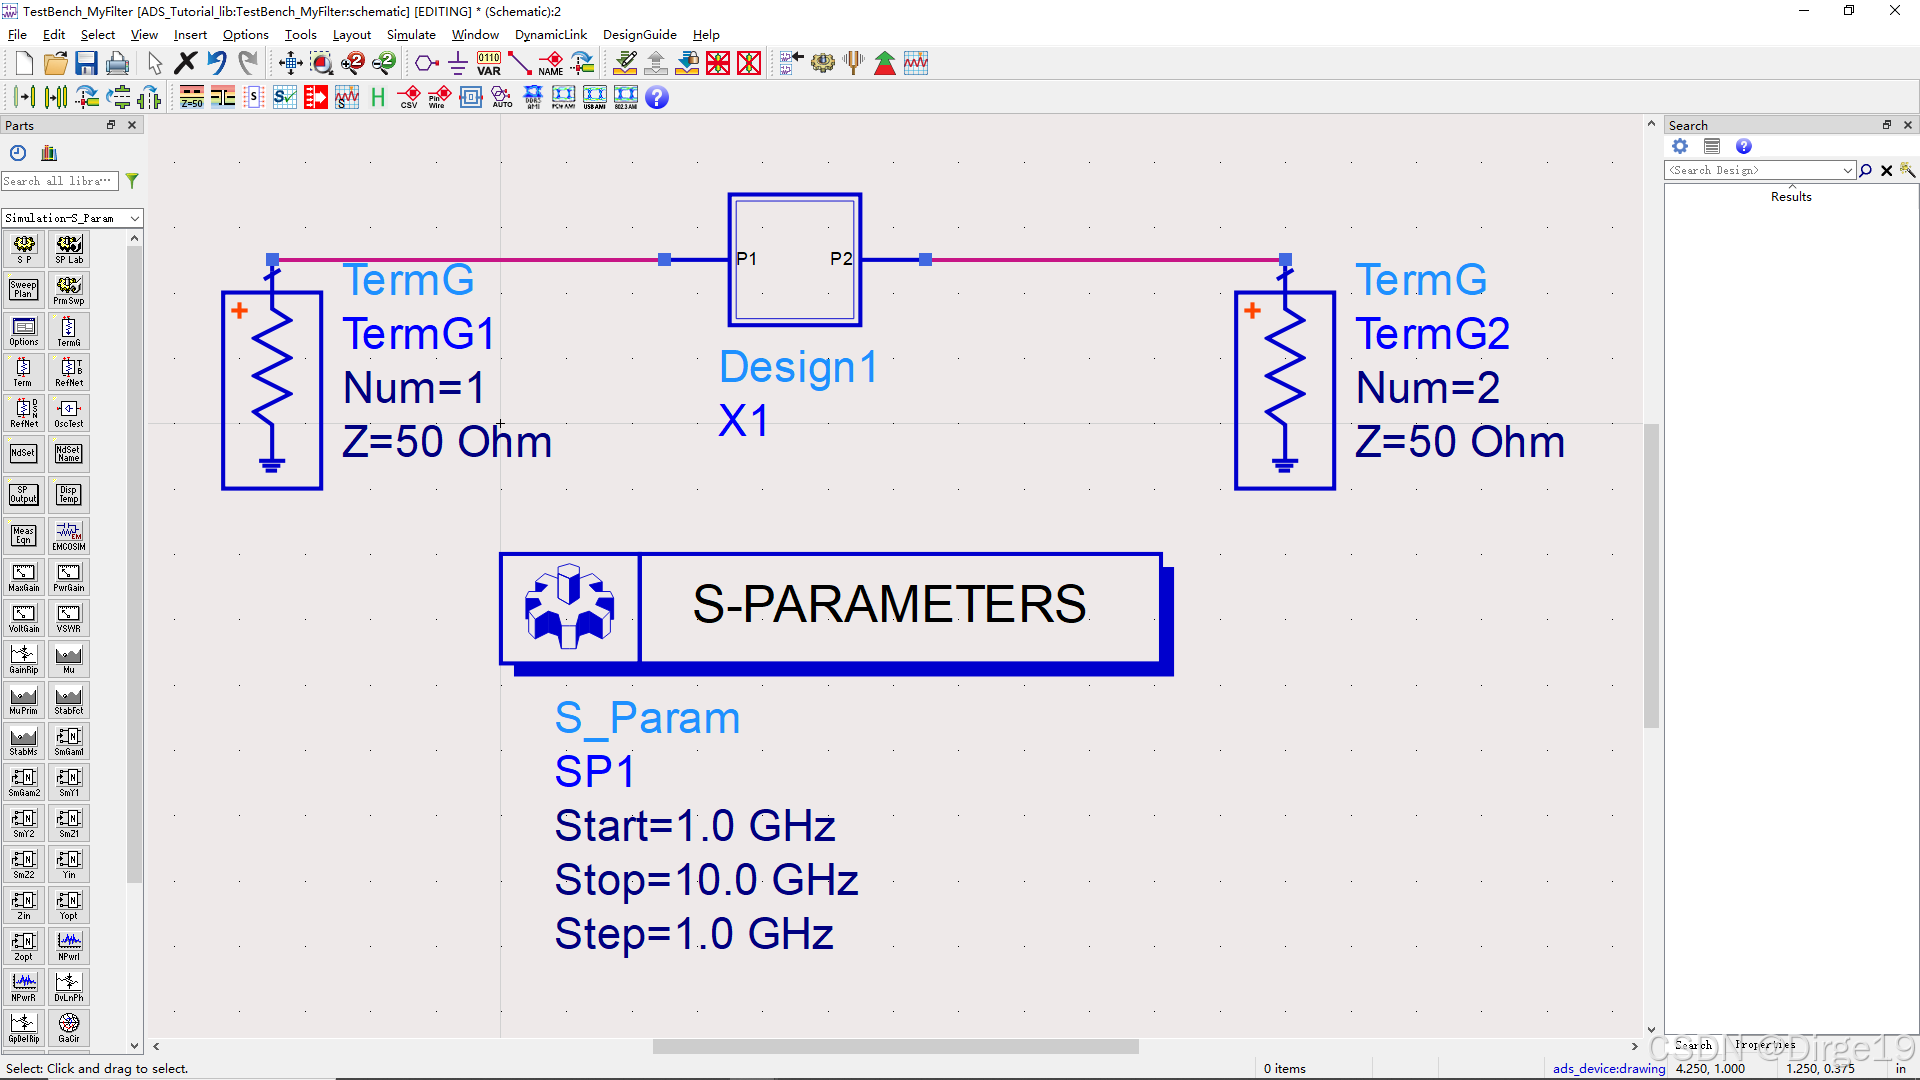
Task: Click the search settings gear in Search panel
Action: [x=1680, y=146]
